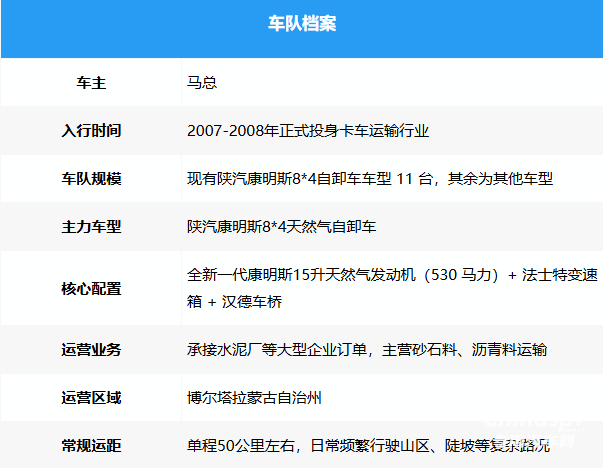
Task: Click the fleet size text mentioning 11 台
Action: [370, 179]
